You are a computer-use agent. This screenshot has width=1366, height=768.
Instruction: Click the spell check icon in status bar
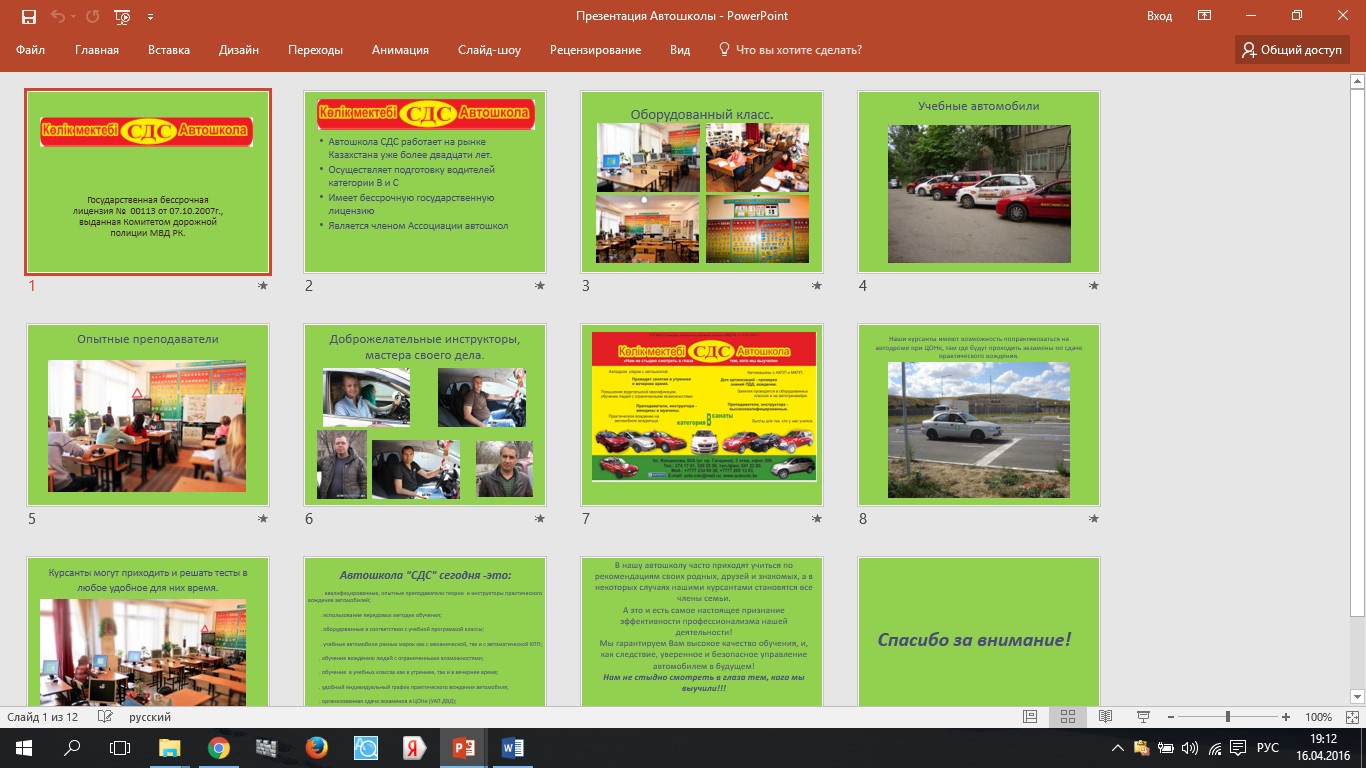pos(105,717)
